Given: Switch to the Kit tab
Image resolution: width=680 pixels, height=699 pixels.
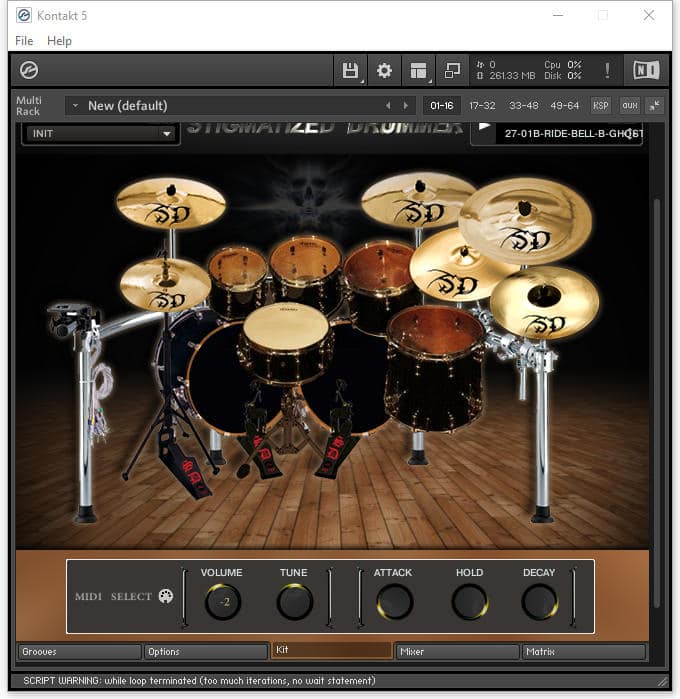Looking at the screenshot, I should point(331,650).
